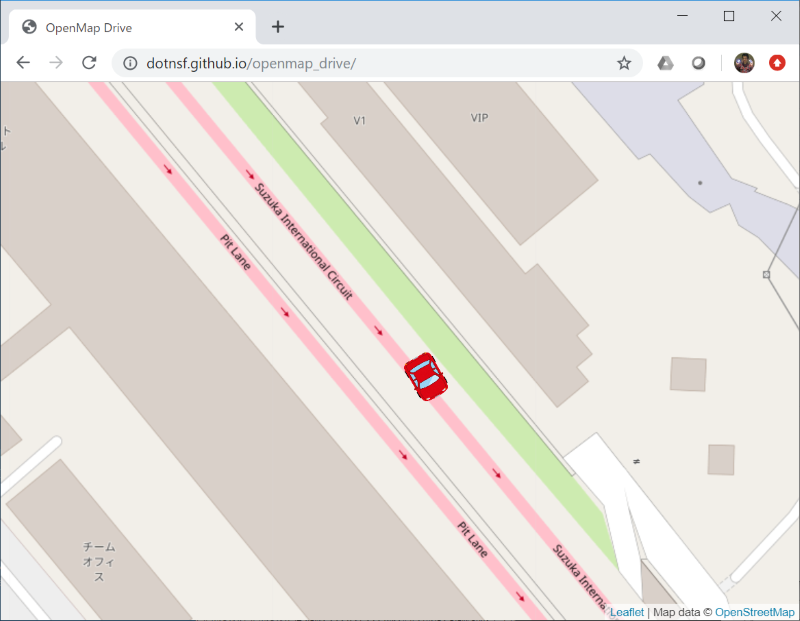View site information via info icon

click(130, 63)
